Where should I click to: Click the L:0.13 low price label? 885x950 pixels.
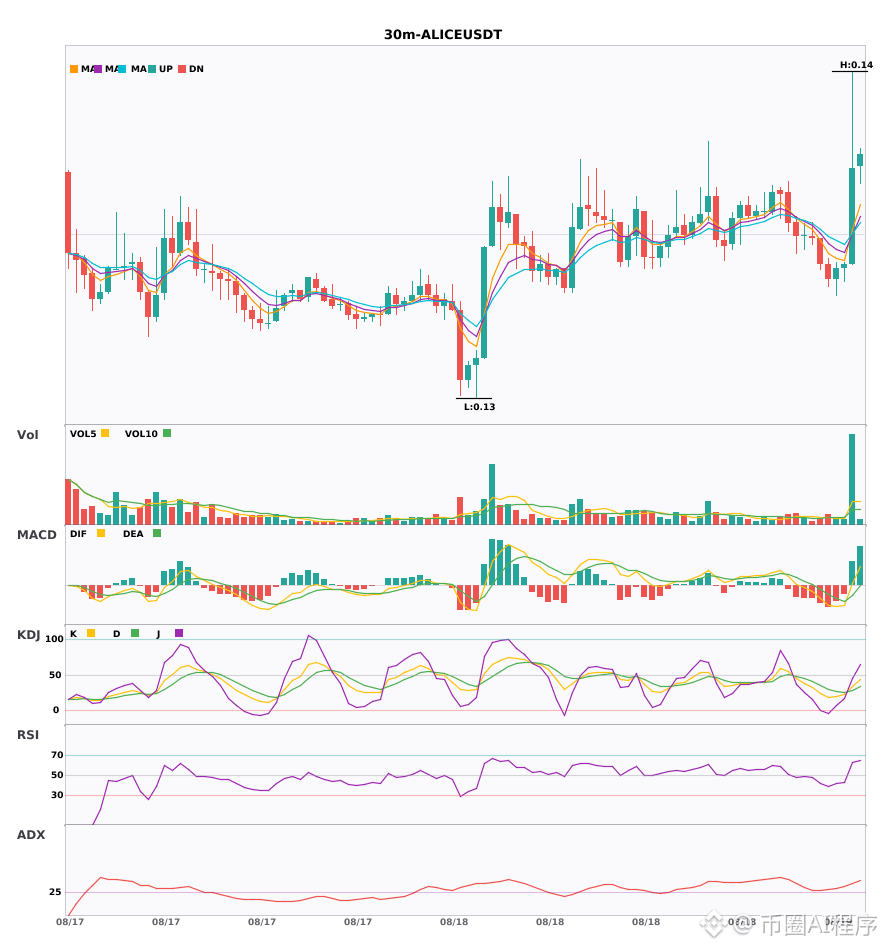[x=479, y=407]
